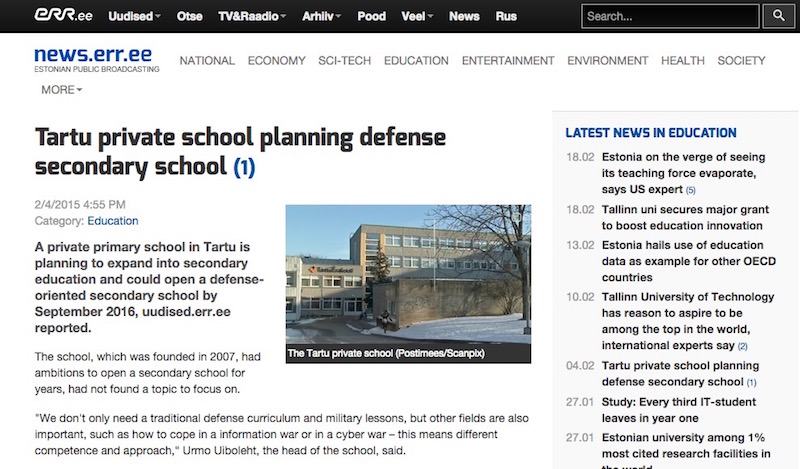Switch to News in top bar
Screen dimensions: 800x469
(464, 16)
